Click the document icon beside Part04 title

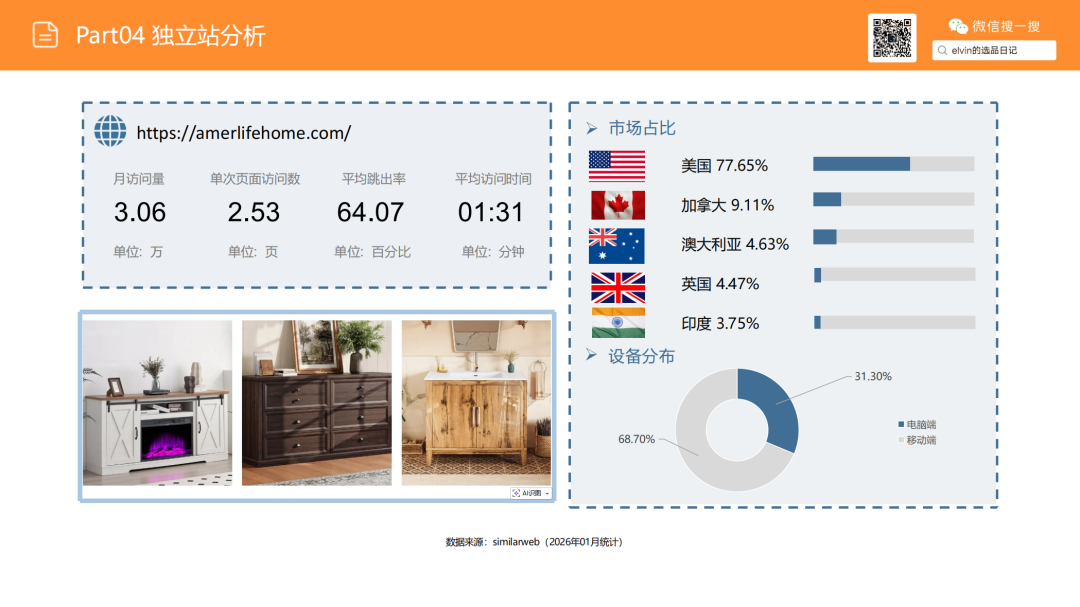tap(44, 35)
